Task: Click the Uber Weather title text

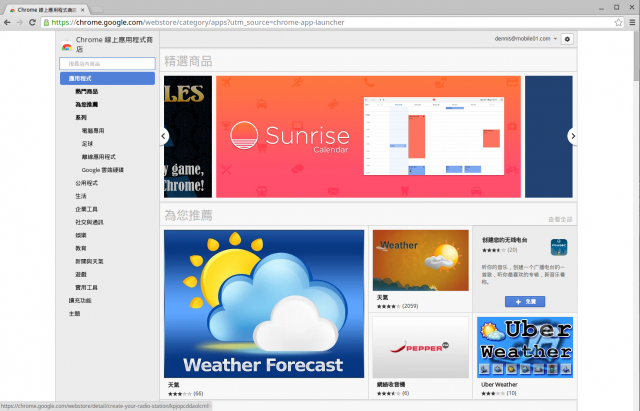Action: tap(499, 384)
